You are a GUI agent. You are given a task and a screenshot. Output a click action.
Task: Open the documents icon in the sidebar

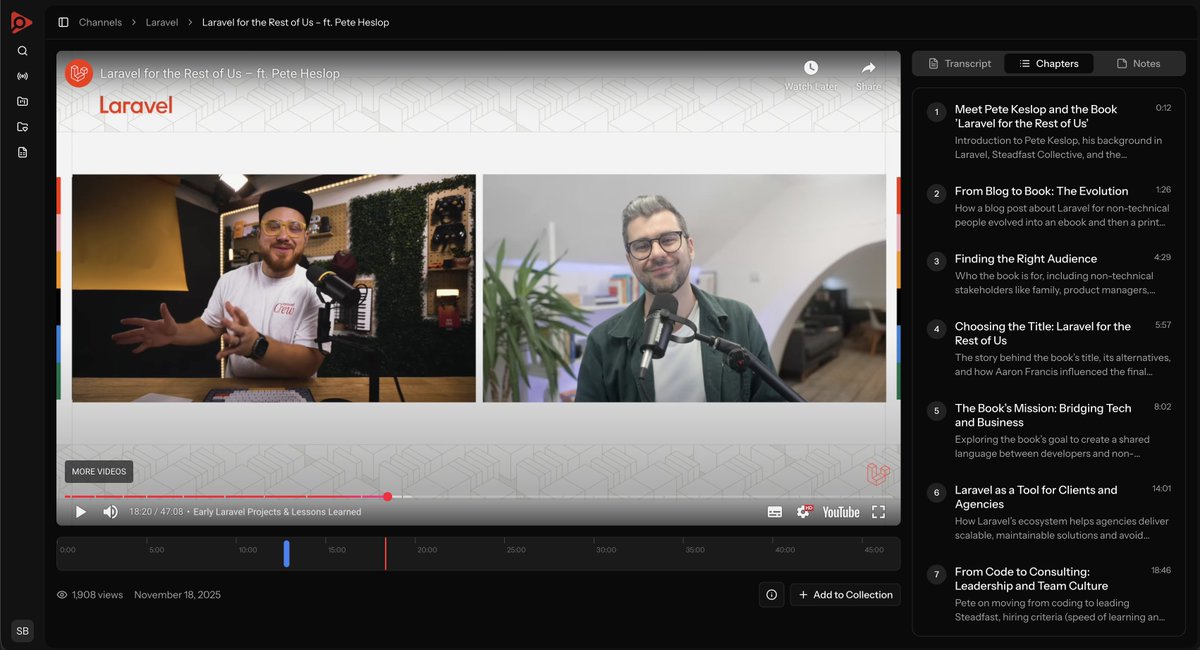[22, 152]
